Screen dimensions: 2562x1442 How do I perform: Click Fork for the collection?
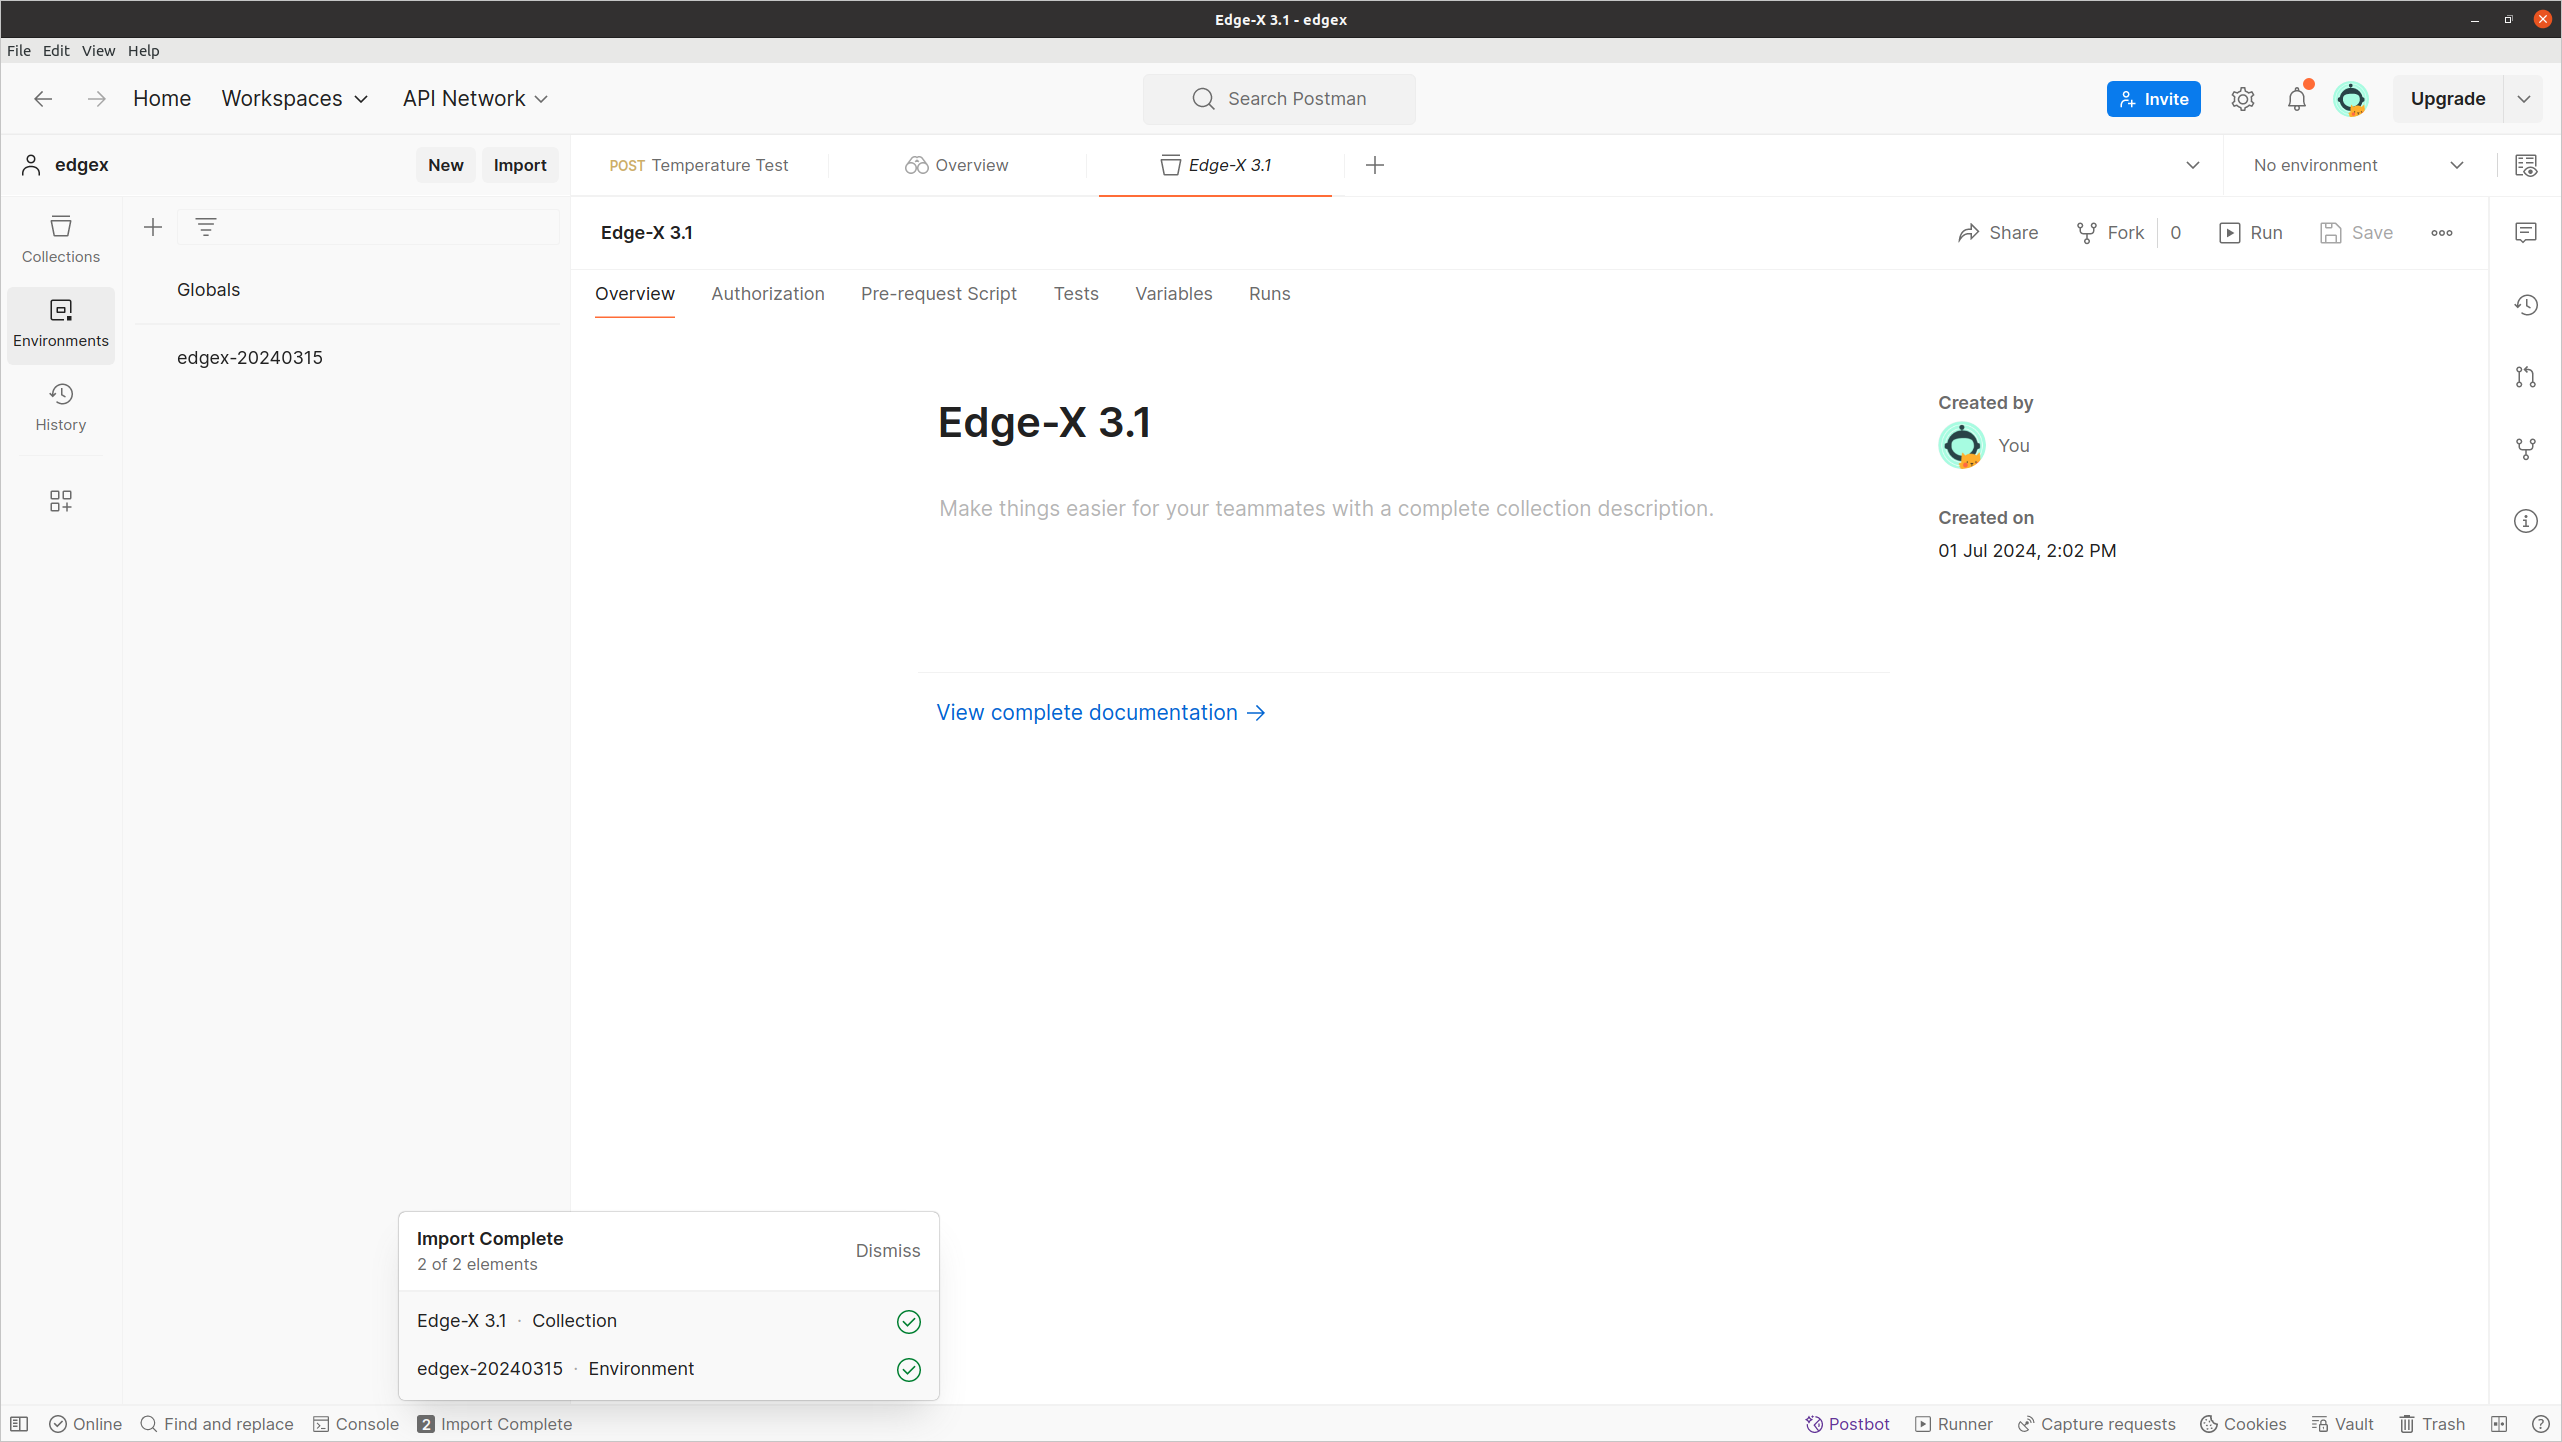coord(2110,233)
